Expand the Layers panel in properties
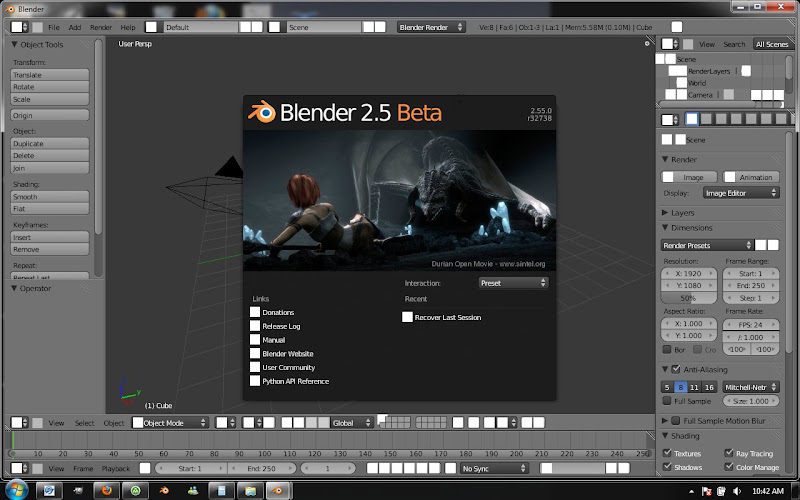 coord(665,212)
